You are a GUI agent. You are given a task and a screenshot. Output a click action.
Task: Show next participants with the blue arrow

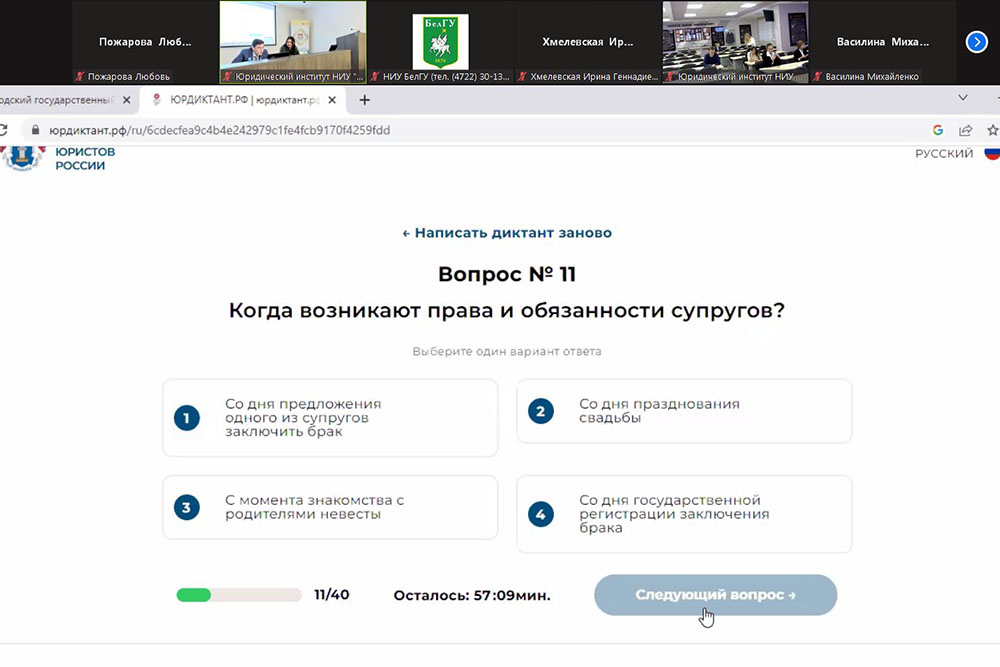pos(976,41)
